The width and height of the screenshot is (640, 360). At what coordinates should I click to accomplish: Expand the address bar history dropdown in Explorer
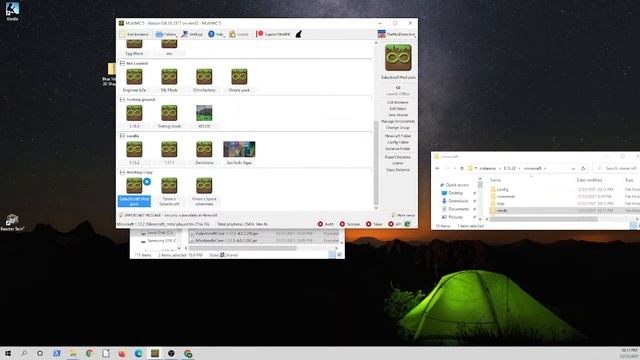573,168
